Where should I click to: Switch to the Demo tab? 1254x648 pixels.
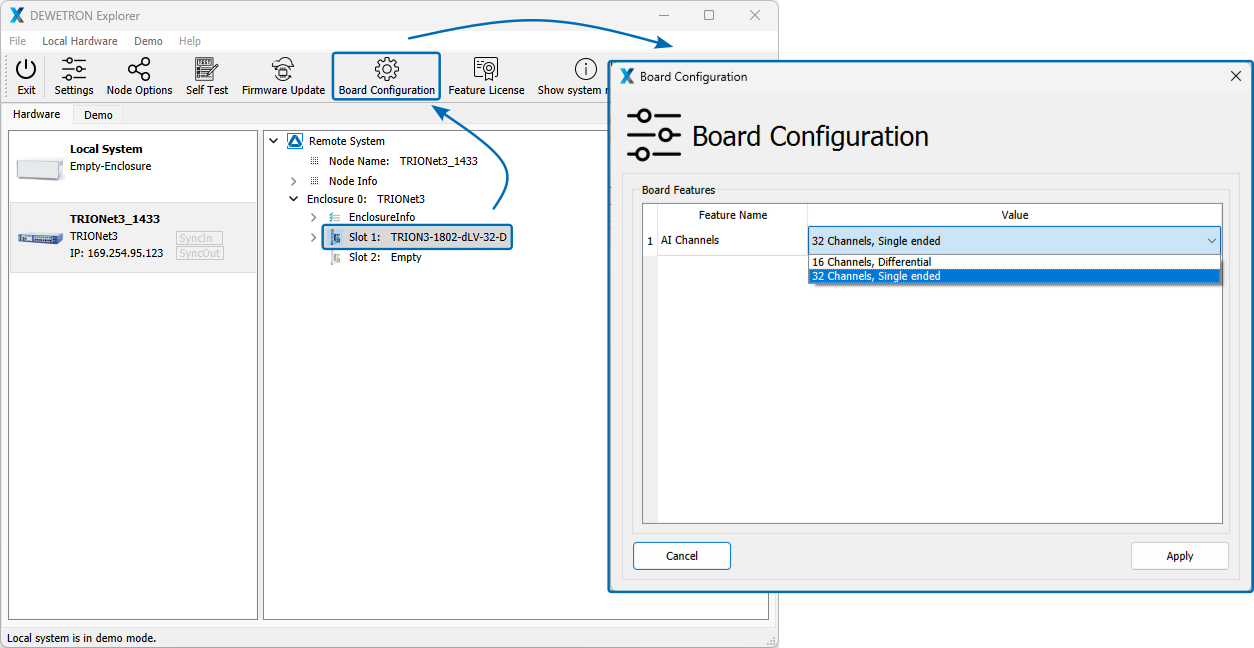coord(98,115)
